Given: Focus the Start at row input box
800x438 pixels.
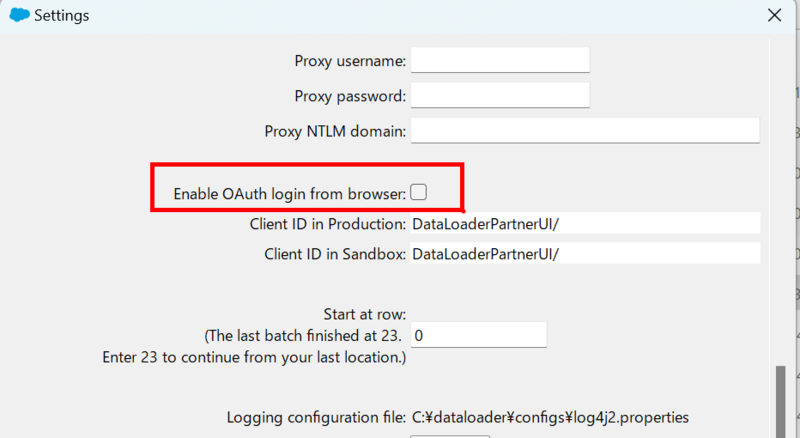Looking at the screenshot, I should (x=478, y=335).
